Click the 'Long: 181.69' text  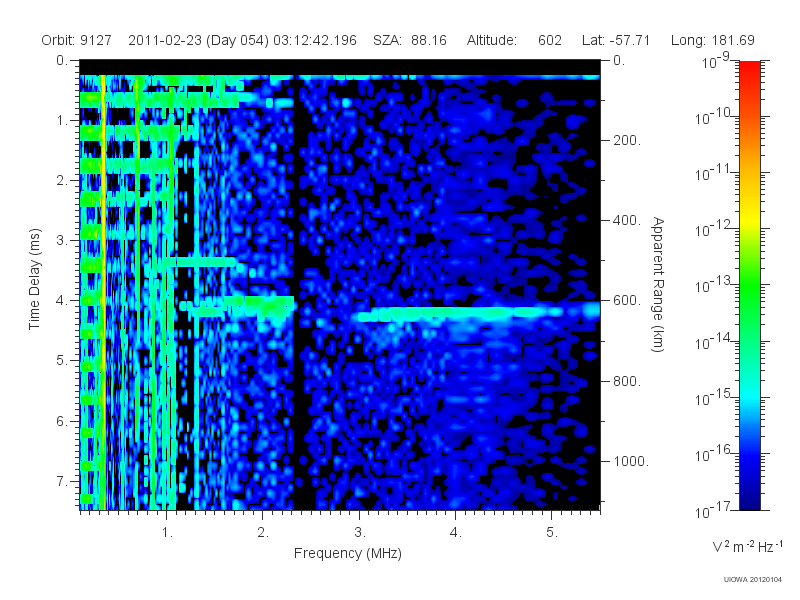point(713,40)
